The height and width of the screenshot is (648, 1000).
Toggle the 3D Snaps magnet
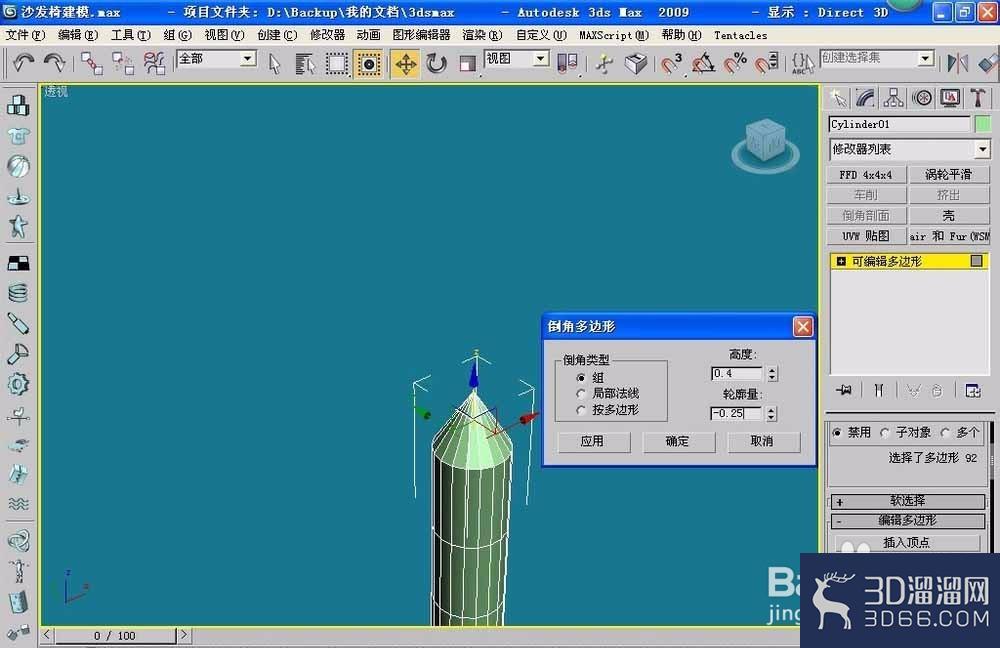pos(671,64)
